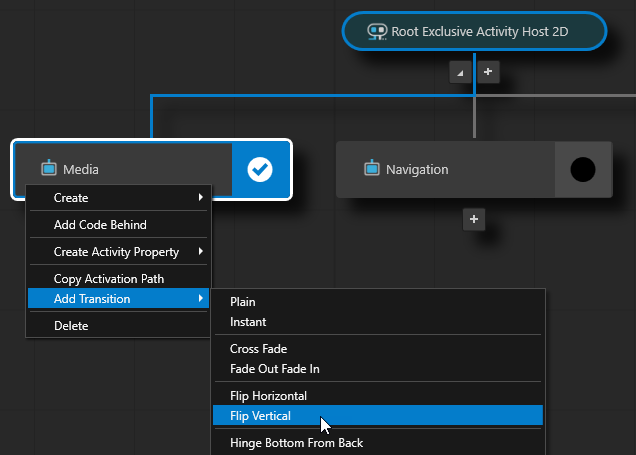Image resolution: width=636 pixels, height=455 pixels.
Task: Click the Navigation activity node icon
Action: tap(372, 168)
